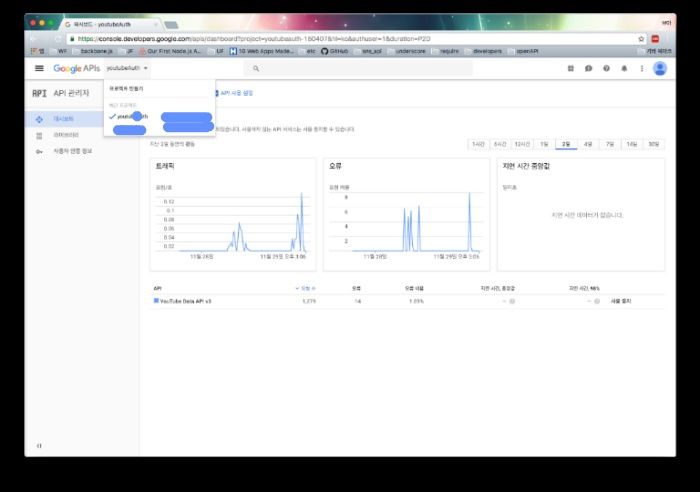Click the red browser extension icon
This screenshot has width=700, height=492.
655,39
